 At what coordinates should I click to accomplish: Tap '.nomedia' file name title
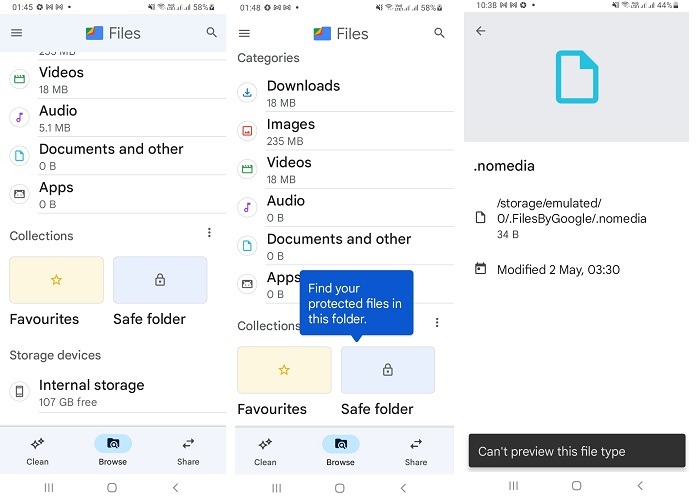click(504, 166)
